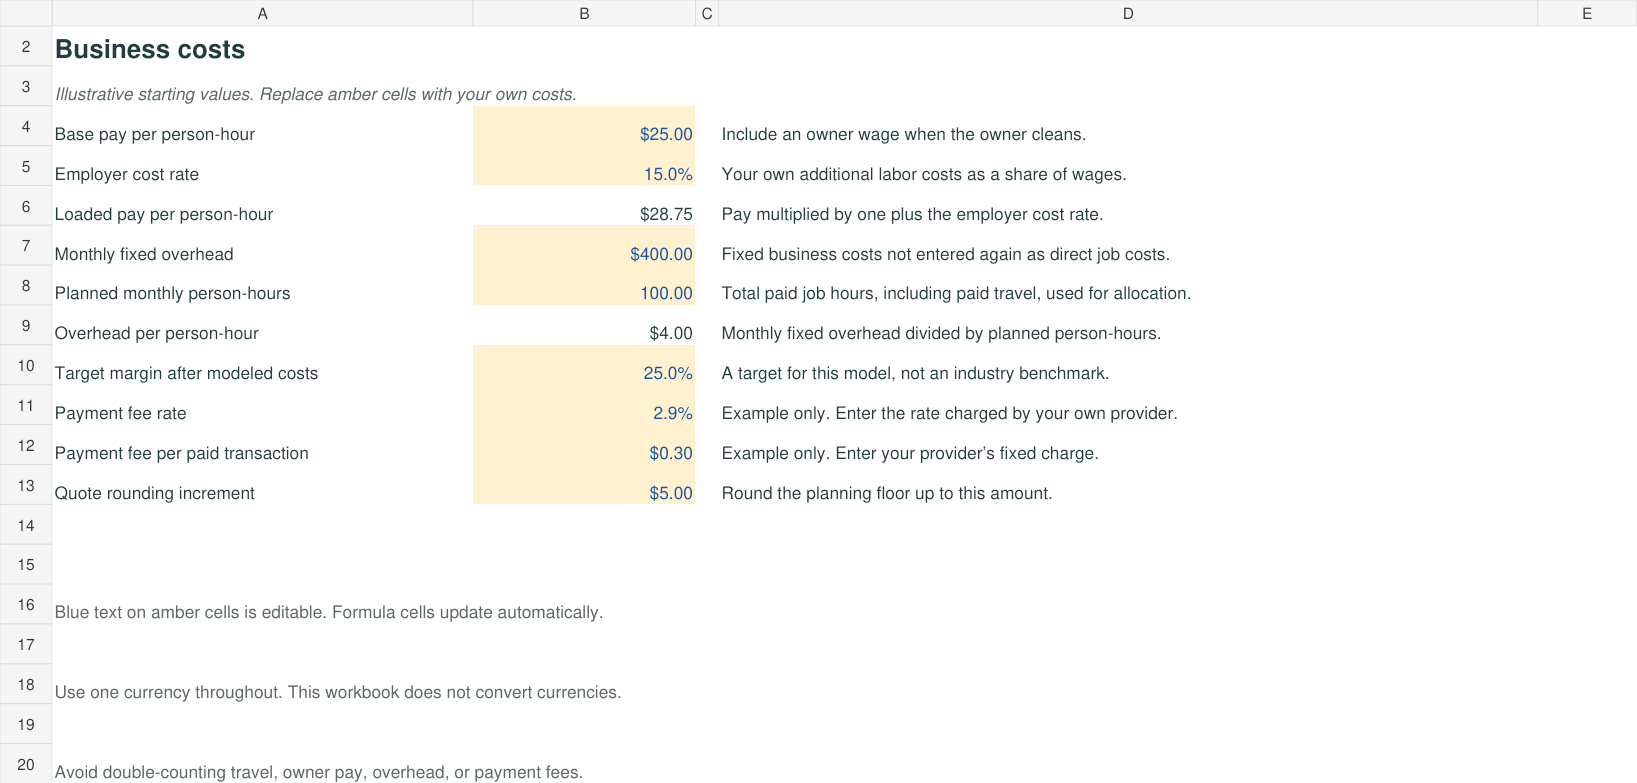This screenshot has width=1637, height=783.
Task: Click 'Quote rounding increment' label
Action: pos(155,493)
